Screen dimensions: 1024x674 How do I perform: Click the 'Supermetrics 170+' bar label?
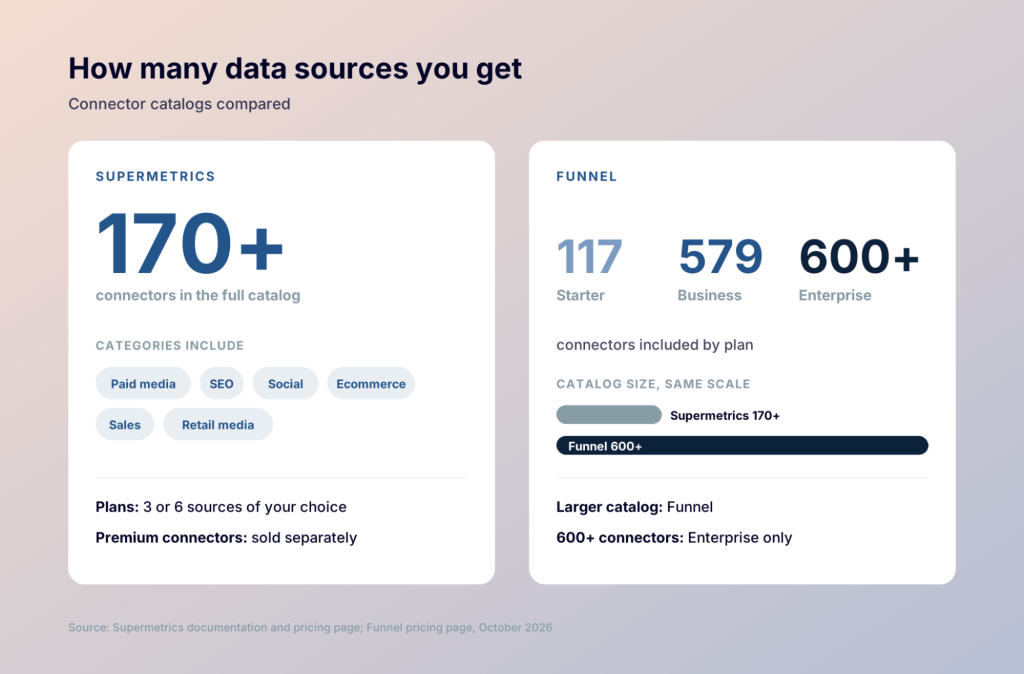point(725,415)
